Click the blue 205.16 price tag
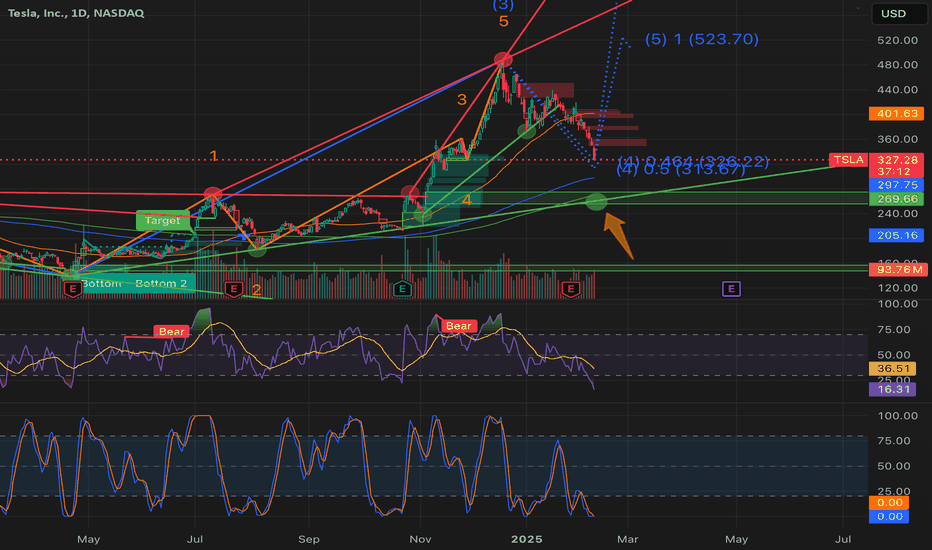The width and height of the screenshot is (932, 550). pos(896,235)
